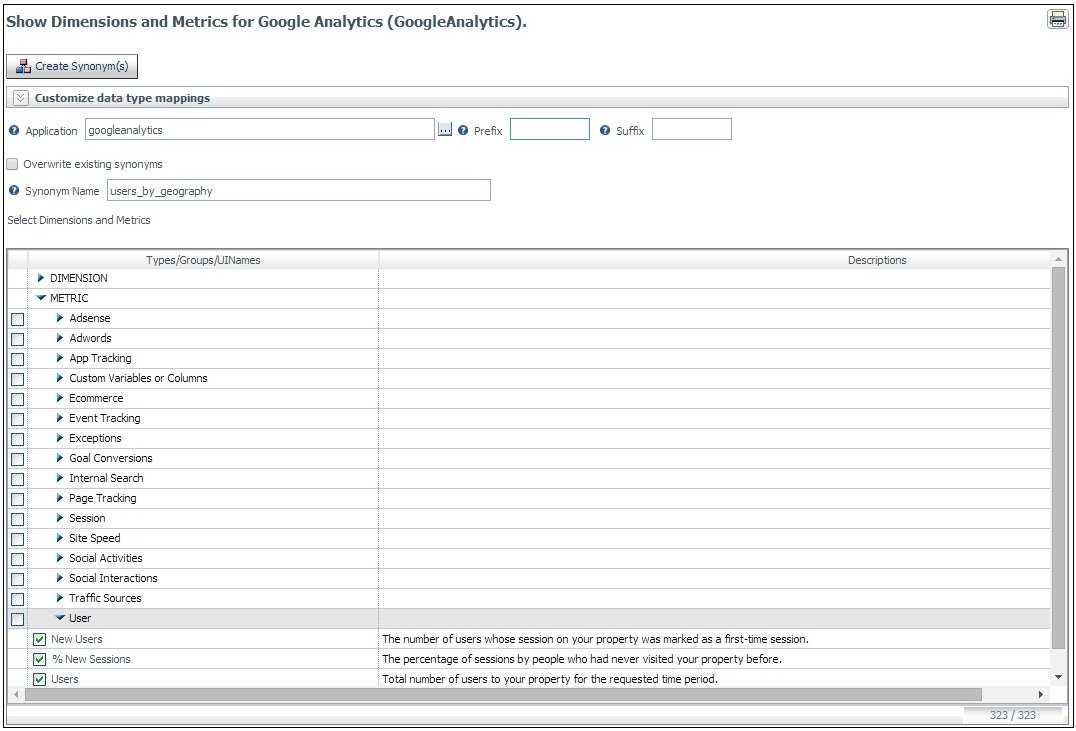Image resolution: width=1076 pixels, height=731 pixels.
Task: Check the Adsense group checkbox
Action: pos(18,319)
